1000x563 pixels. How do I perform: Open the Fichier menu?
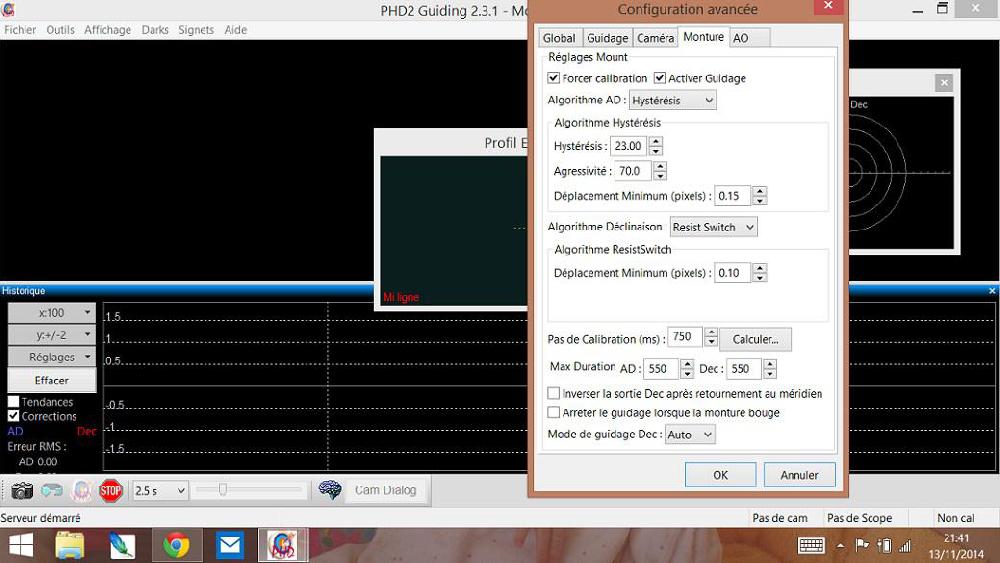[x=20, y=30]
